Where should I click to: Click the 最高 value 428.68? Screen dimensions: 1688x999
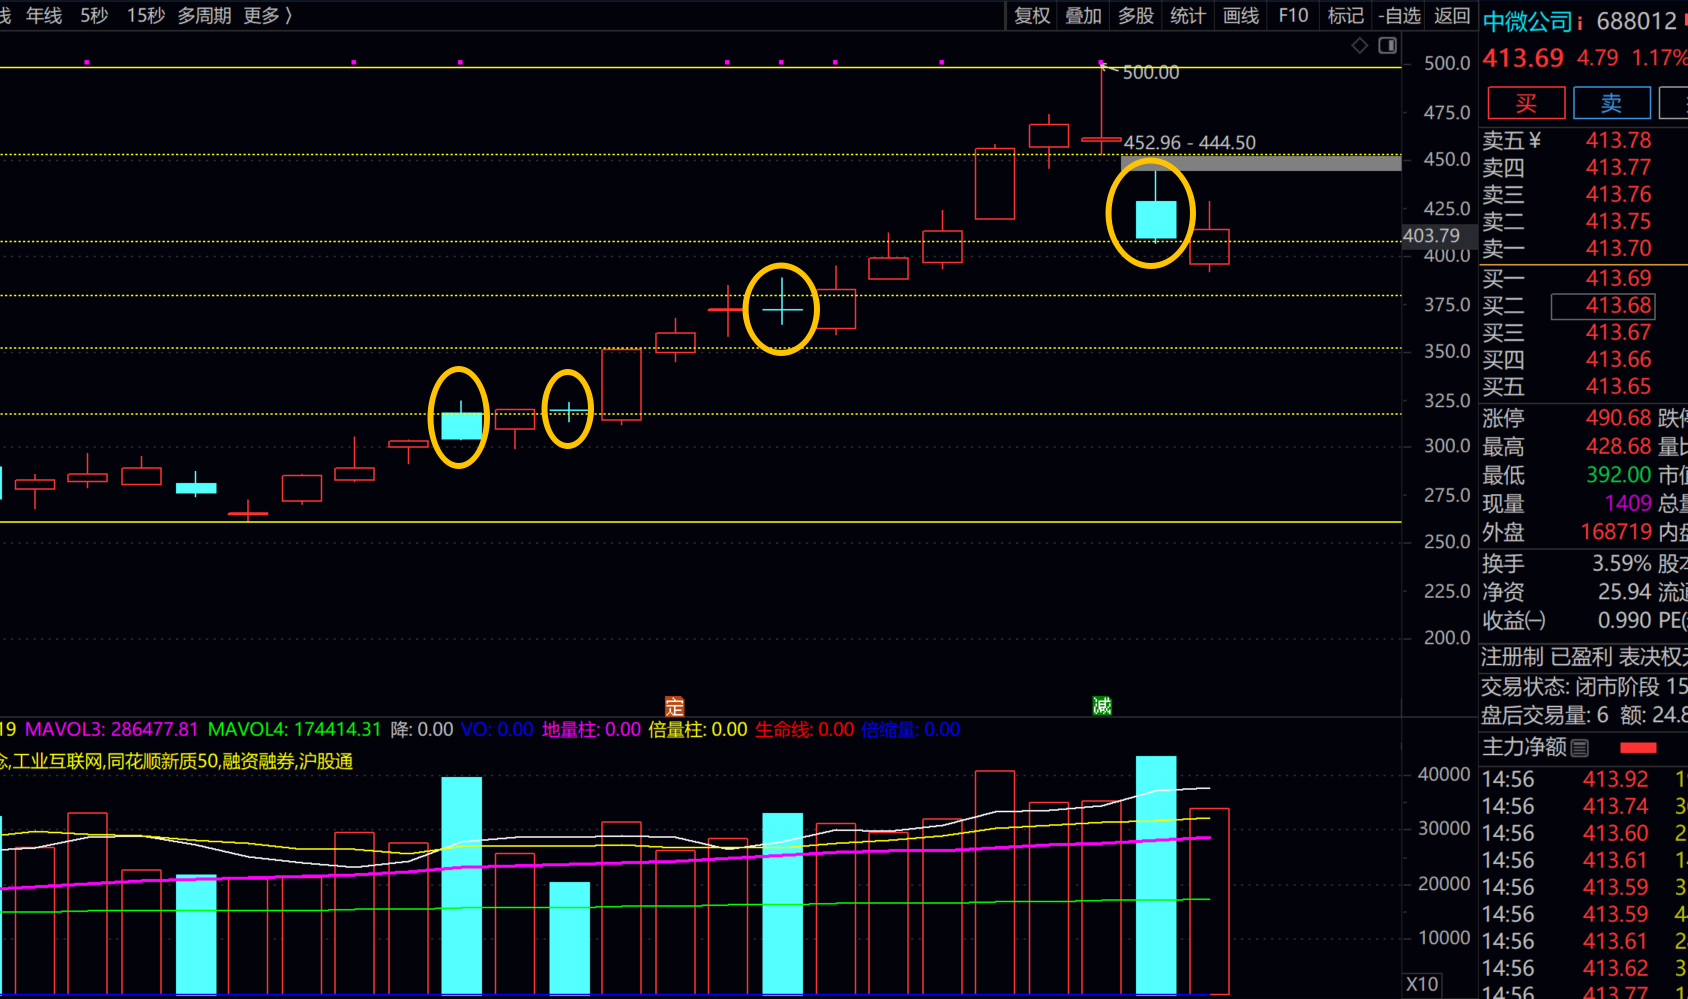[x=1618, y=447]
